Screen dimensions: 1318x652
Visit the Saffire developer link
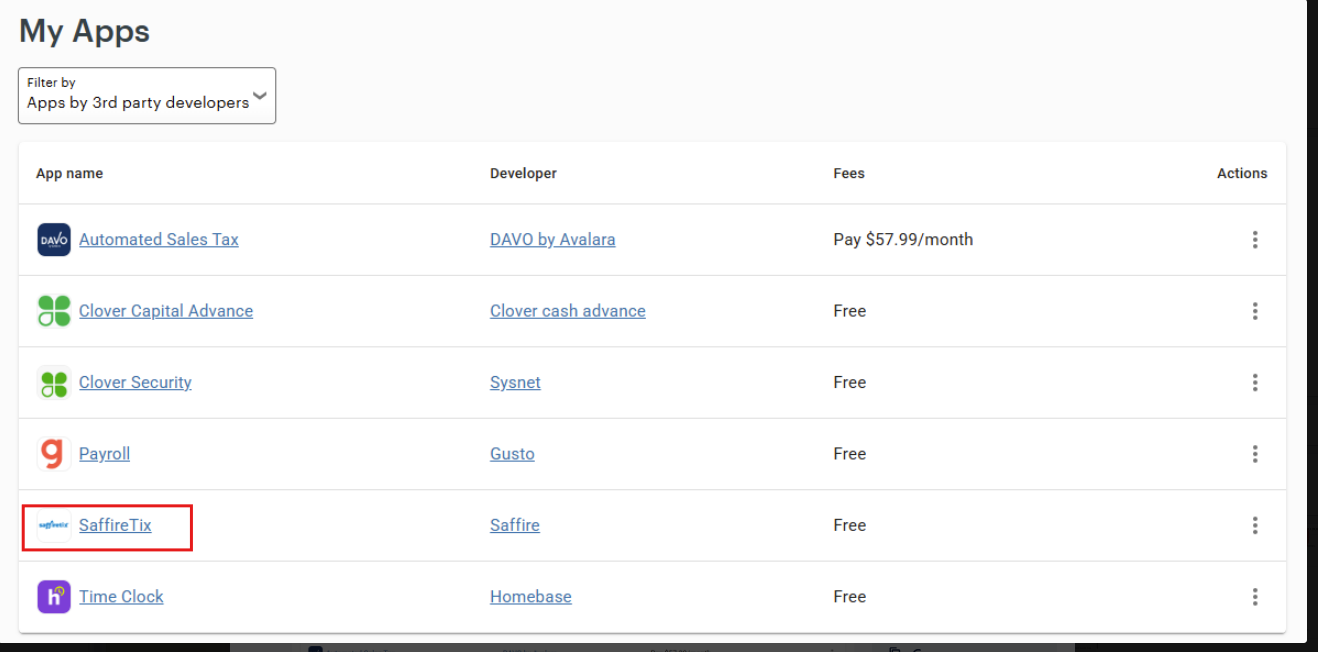[515, 525]
